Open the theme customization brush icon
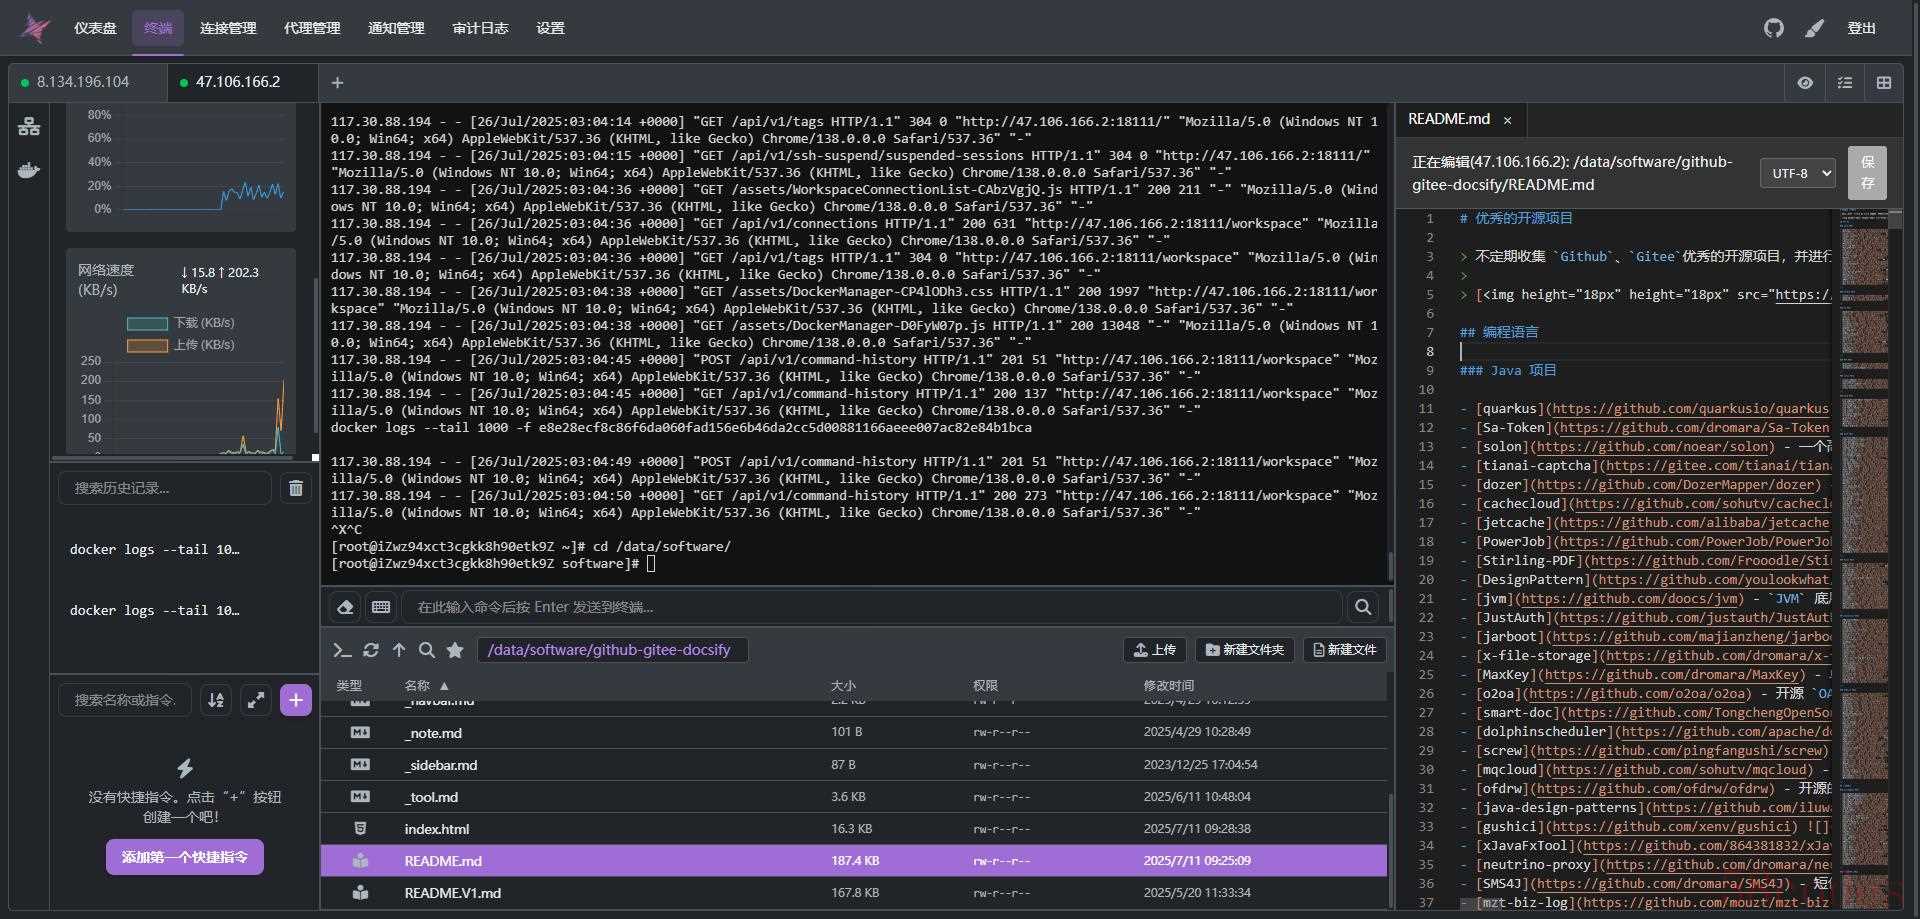The height and width of the screenshot is (919, 1920). [1814, 28]
